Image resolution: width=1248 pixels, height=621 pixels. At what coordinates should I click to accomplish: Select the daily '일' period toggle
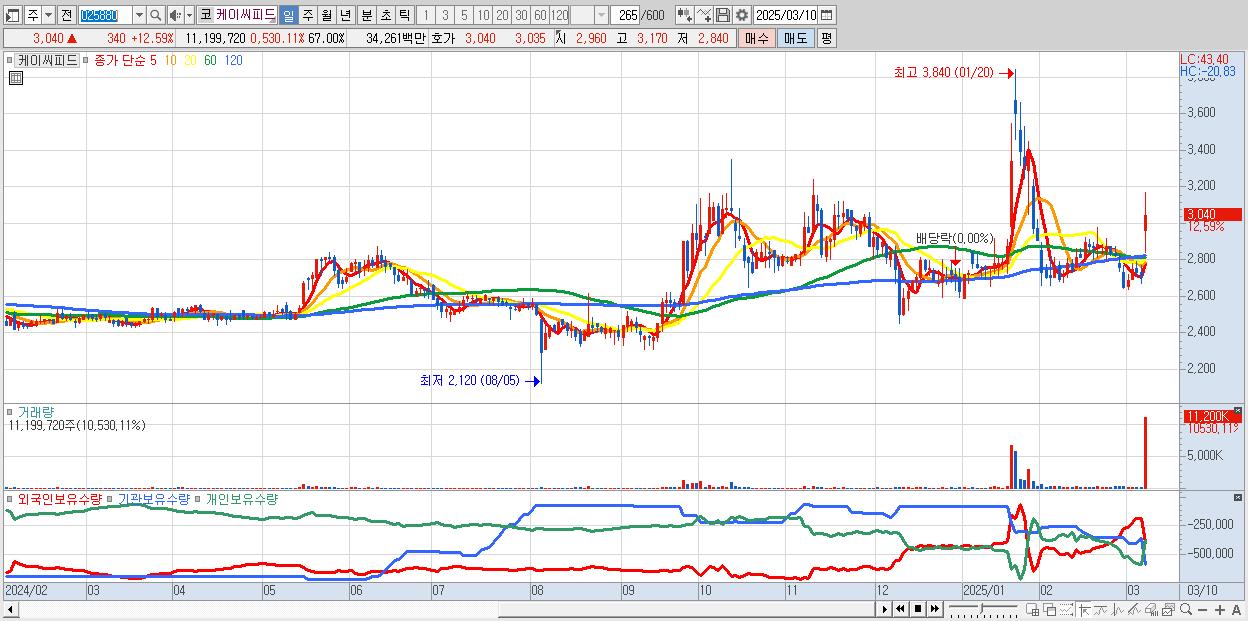click(288, 15)
